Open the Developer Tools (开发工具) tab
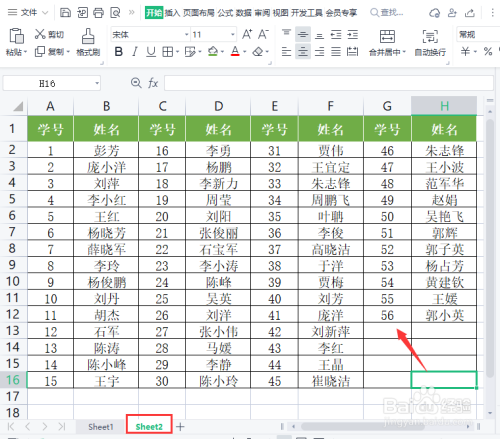Image resolution: width=500 pixels, height=439 pixels. pyautogui.click(x=307, y=13)
